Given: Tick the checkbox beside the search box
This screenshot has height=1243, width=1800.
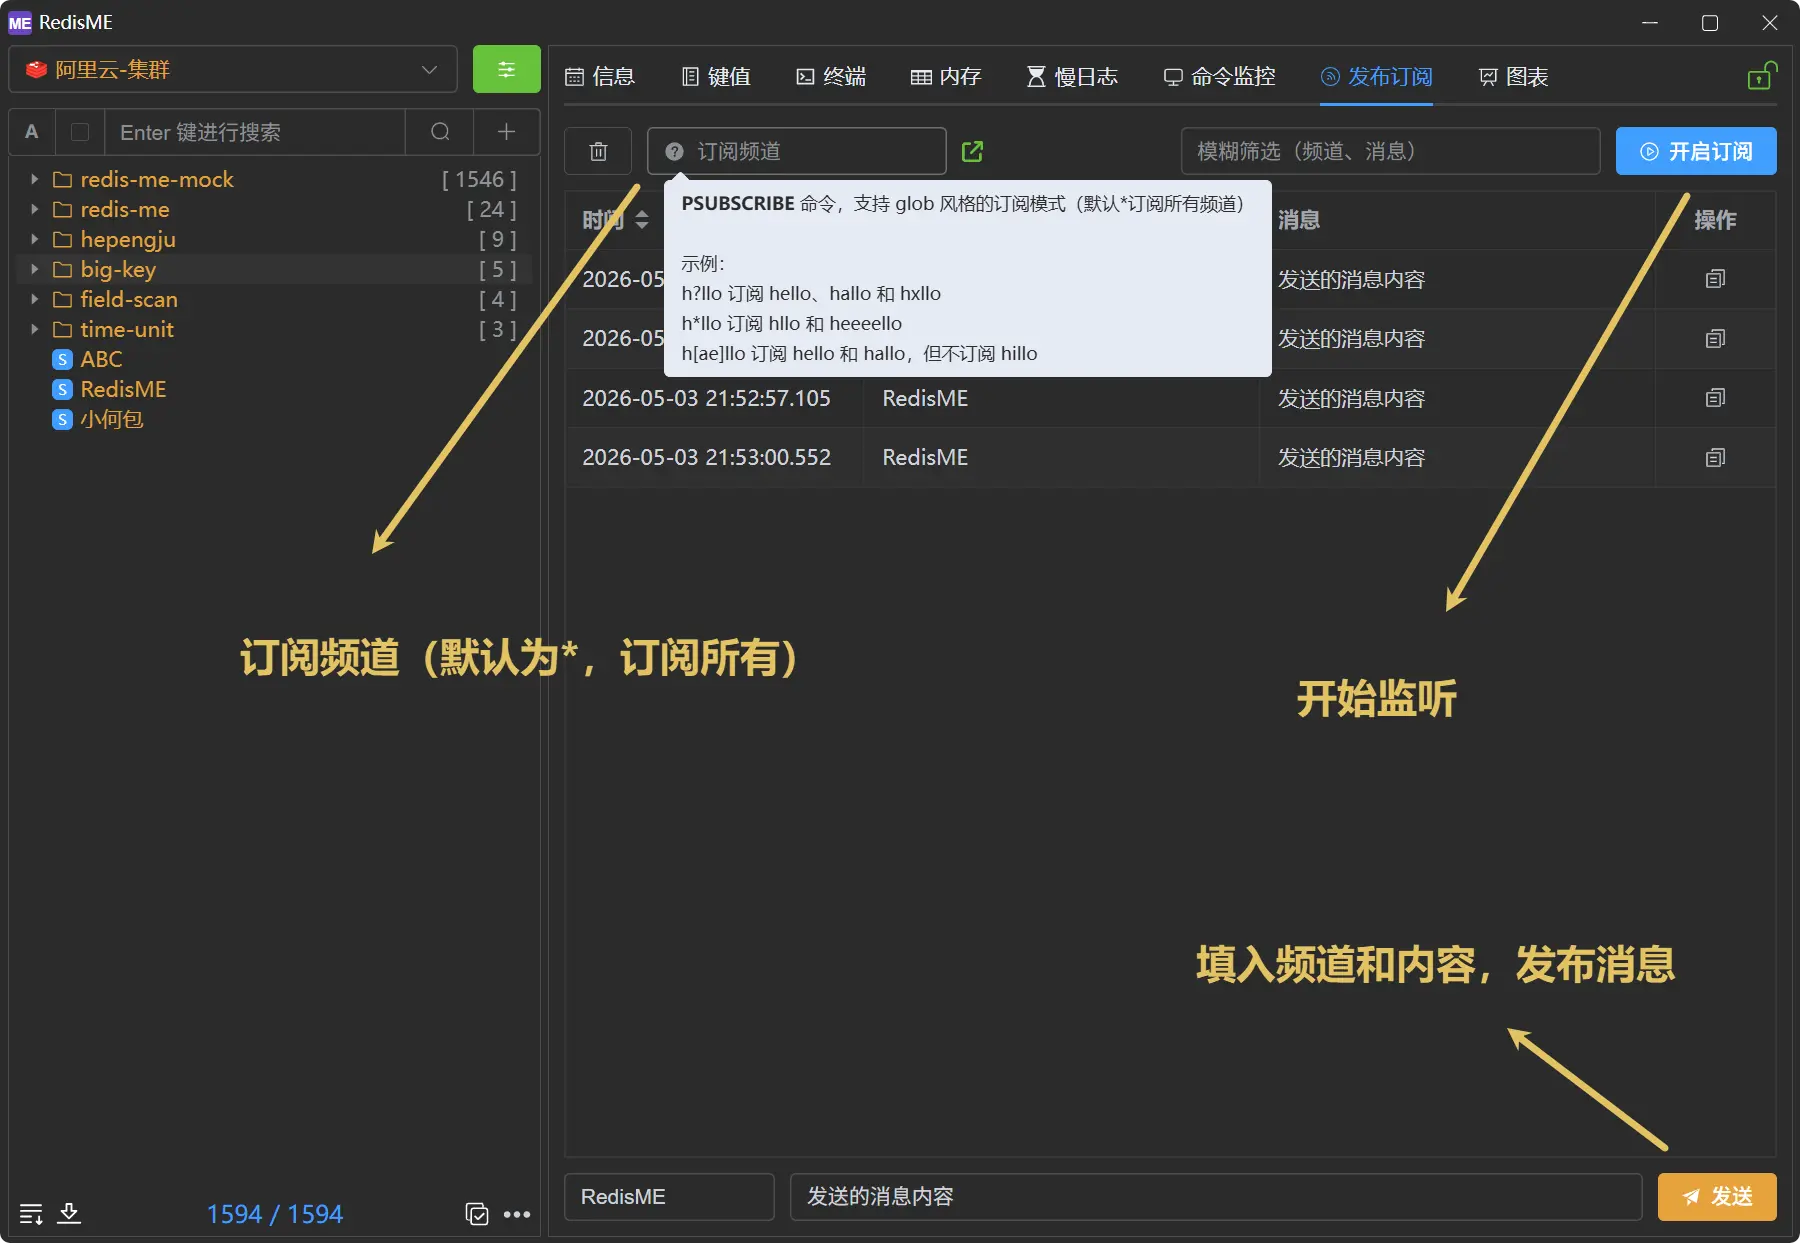Looking at the screenshot, I should (x=80, y=132).
